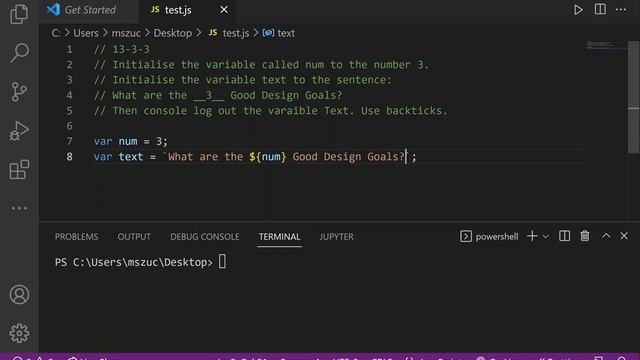Open the Explorer view in activity bar
The image size is (640, 360).
19,14
